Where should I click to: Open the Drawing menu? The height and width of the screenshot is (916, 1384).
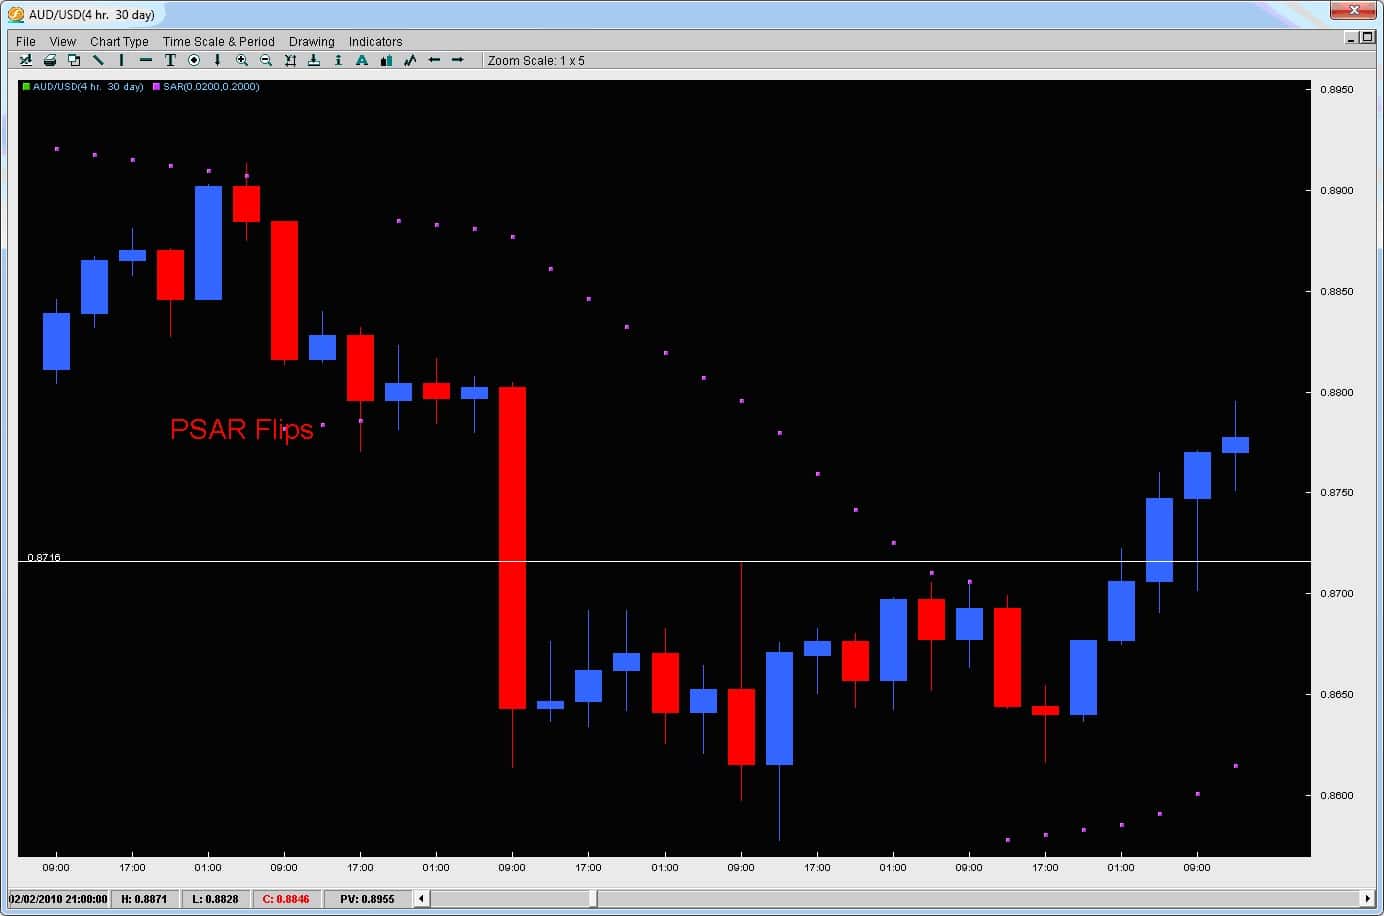click(312, 41)
